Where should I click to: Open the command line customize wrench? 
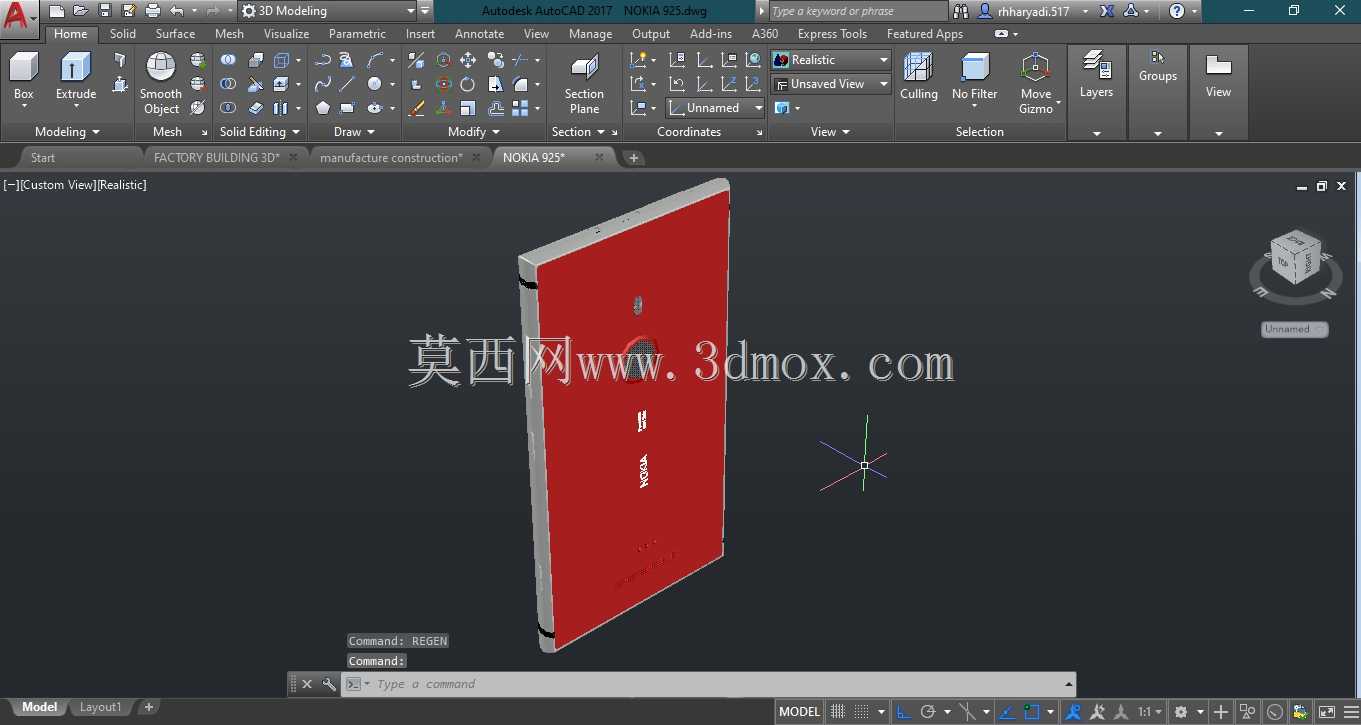tap(329, 684)
